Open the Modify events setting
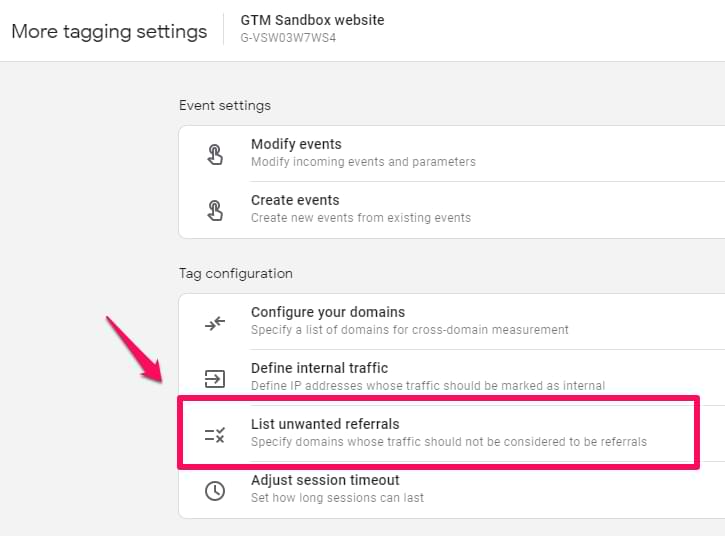 pyautogui.click(x=296, y=144)
